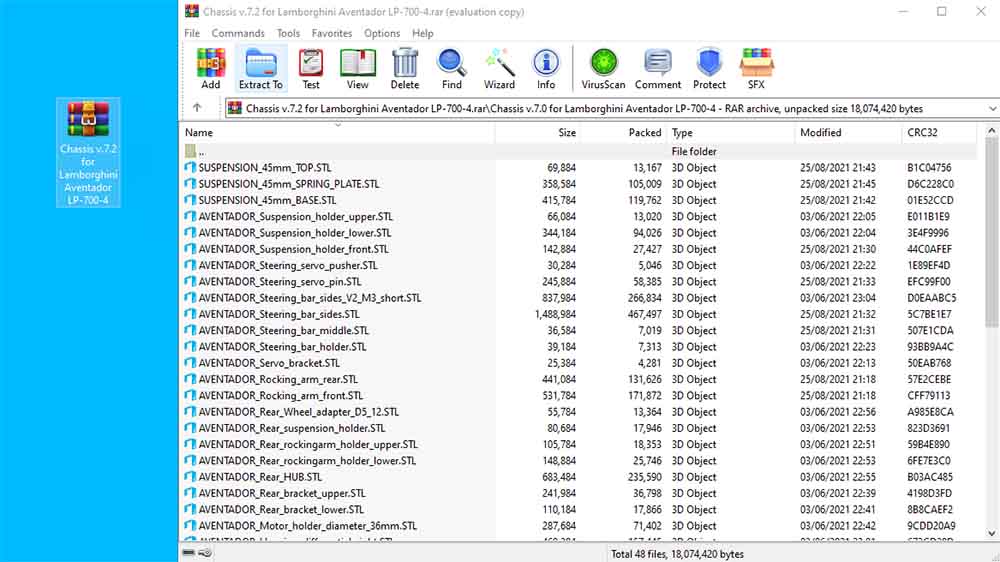Select AVENTADOR_Rear_rockingarm_holder_upper.STL
Viewport: 1000px width, 562px height.
pos(307,444)
